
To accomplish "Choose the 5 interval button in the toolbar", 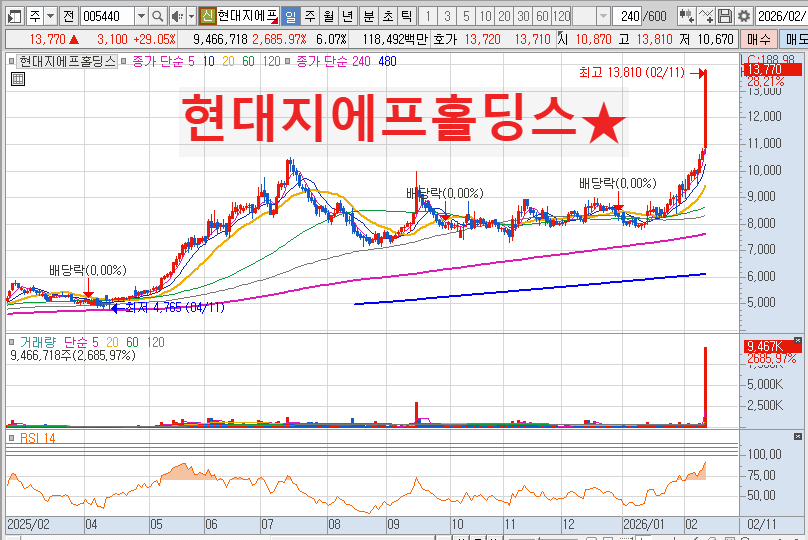I will click(466, 16).
